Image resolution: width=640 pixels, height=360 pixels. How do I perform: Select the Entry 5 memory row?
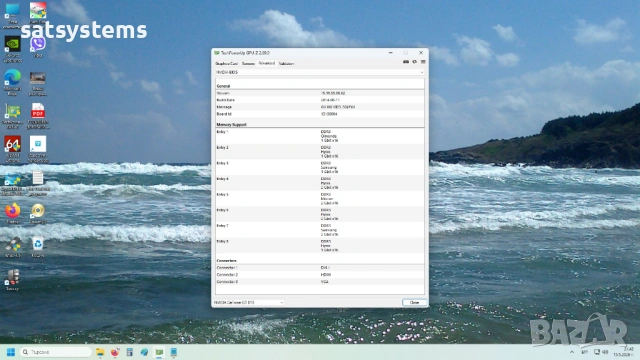click(320, 199)
